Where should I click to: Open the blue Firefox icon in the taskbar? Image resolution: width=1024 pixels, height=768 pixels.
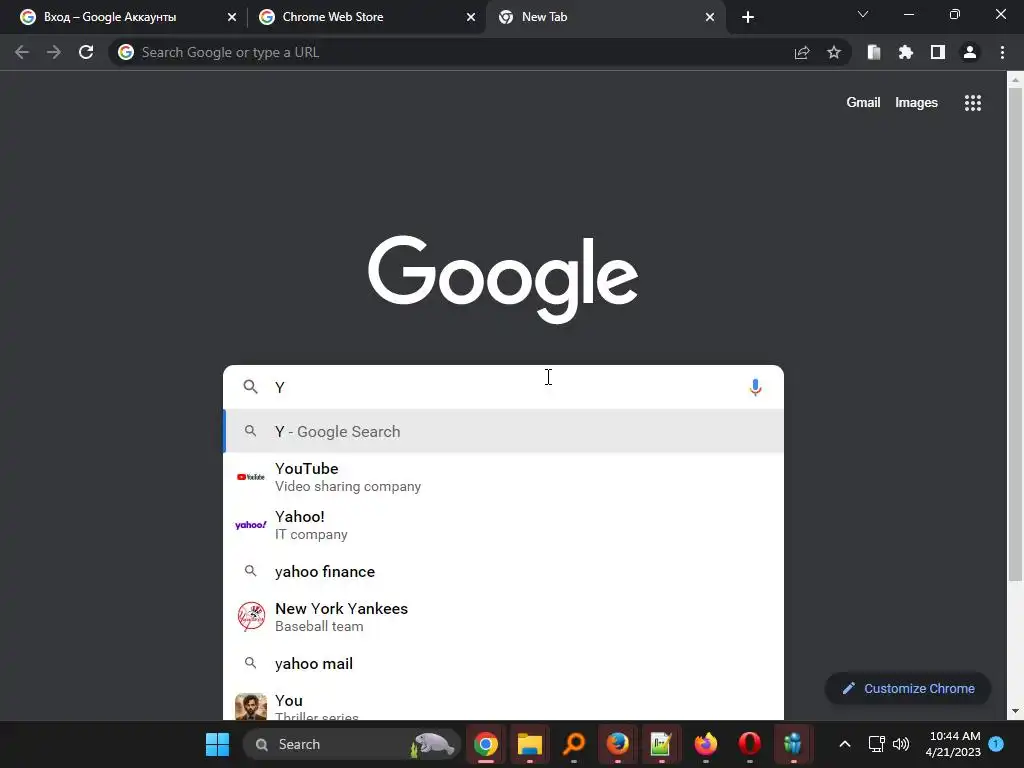click(x=617, y=744)
